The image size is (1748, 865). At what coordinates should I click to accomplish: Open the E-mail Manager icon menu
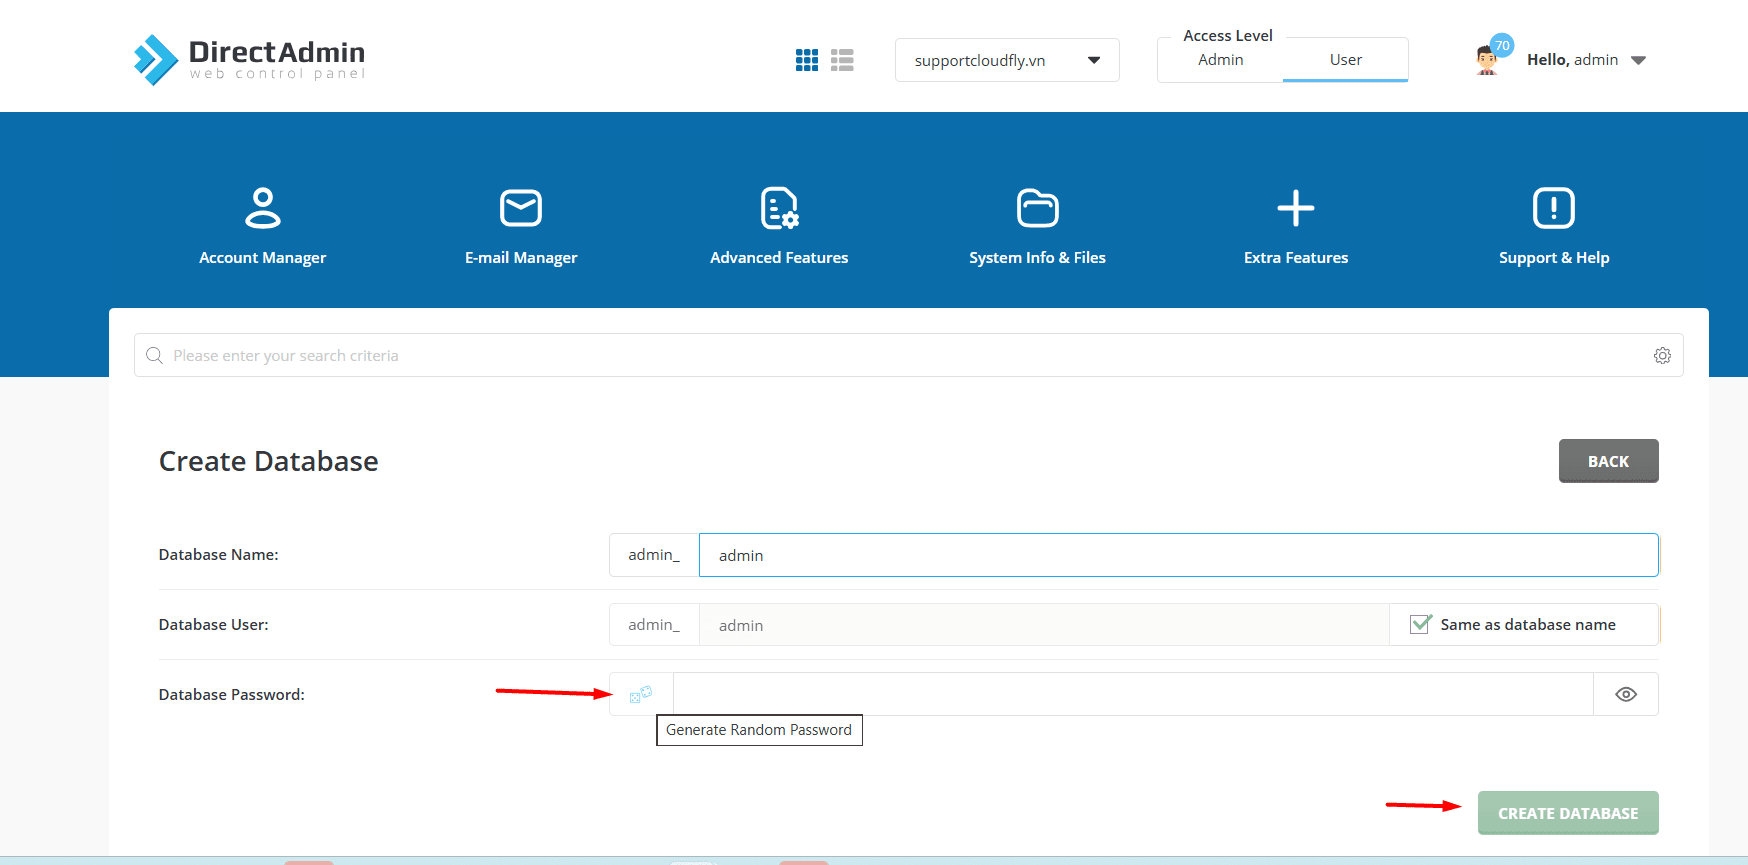520,209
